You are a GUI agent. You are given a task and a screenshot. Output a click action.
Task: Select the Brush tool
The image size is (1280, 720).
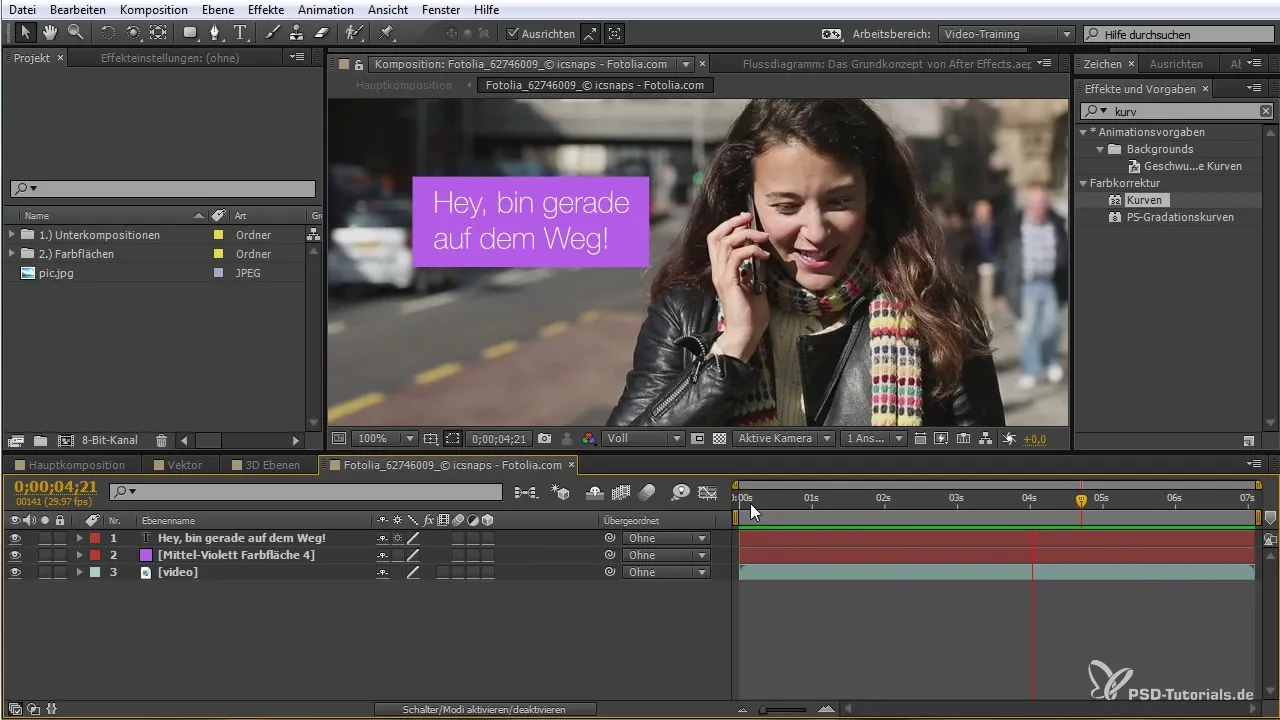coord(272,33)
